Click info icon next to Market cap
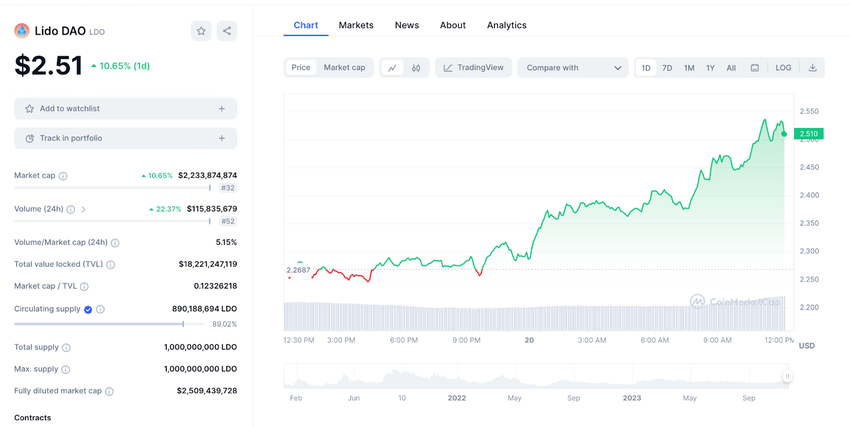This screenshot has height=427, width=850. pyautogui.click(x=63, y=176)
